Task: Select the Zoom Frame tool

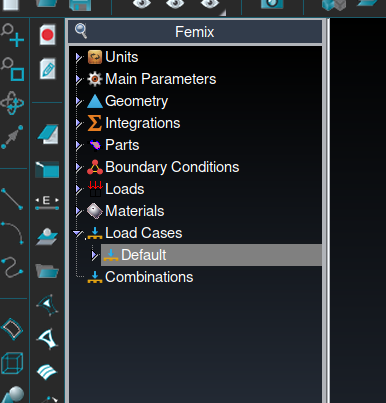Action: (x=12, y=69)
